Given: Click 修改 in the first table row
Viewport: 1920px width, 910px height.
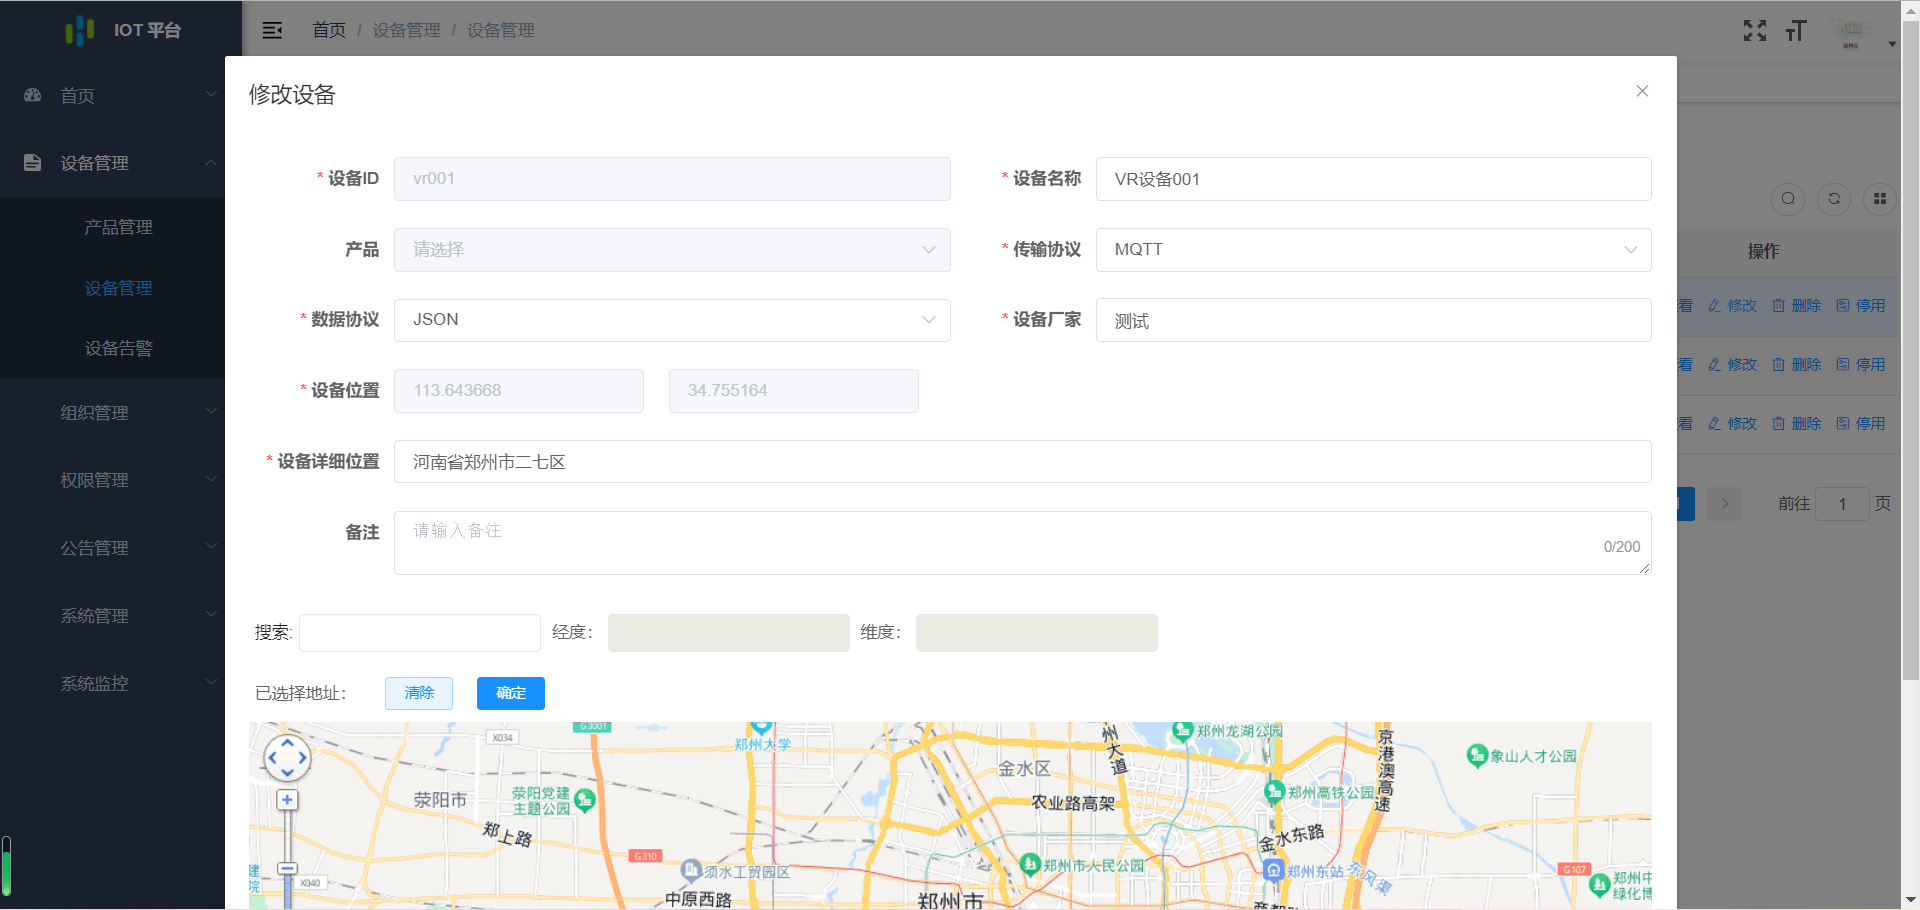Looking at the screenshot, I should (x=1733, y=306).
